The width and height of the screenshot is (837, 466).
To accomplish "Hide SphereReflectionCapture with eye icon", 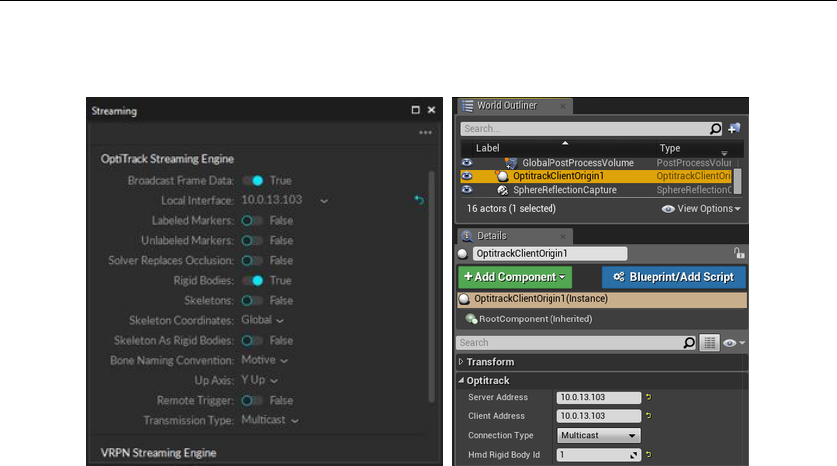I will (x=467, y=189).
